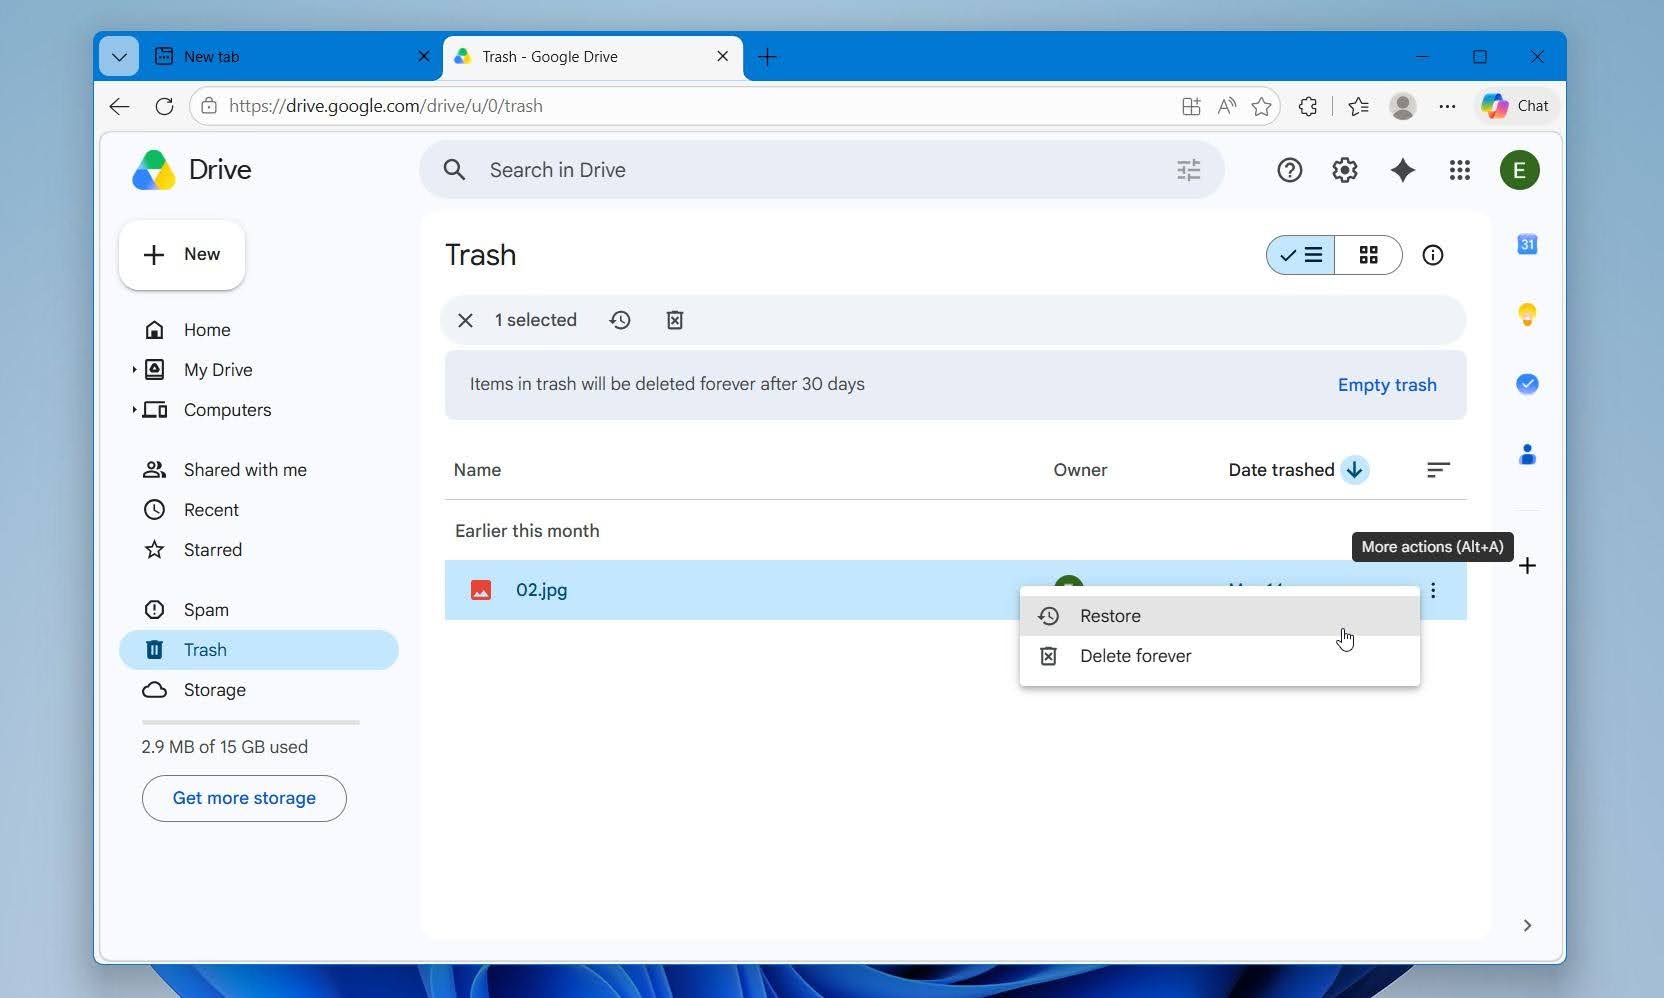Click the browser address bar URL

click(x=385, y=106)
